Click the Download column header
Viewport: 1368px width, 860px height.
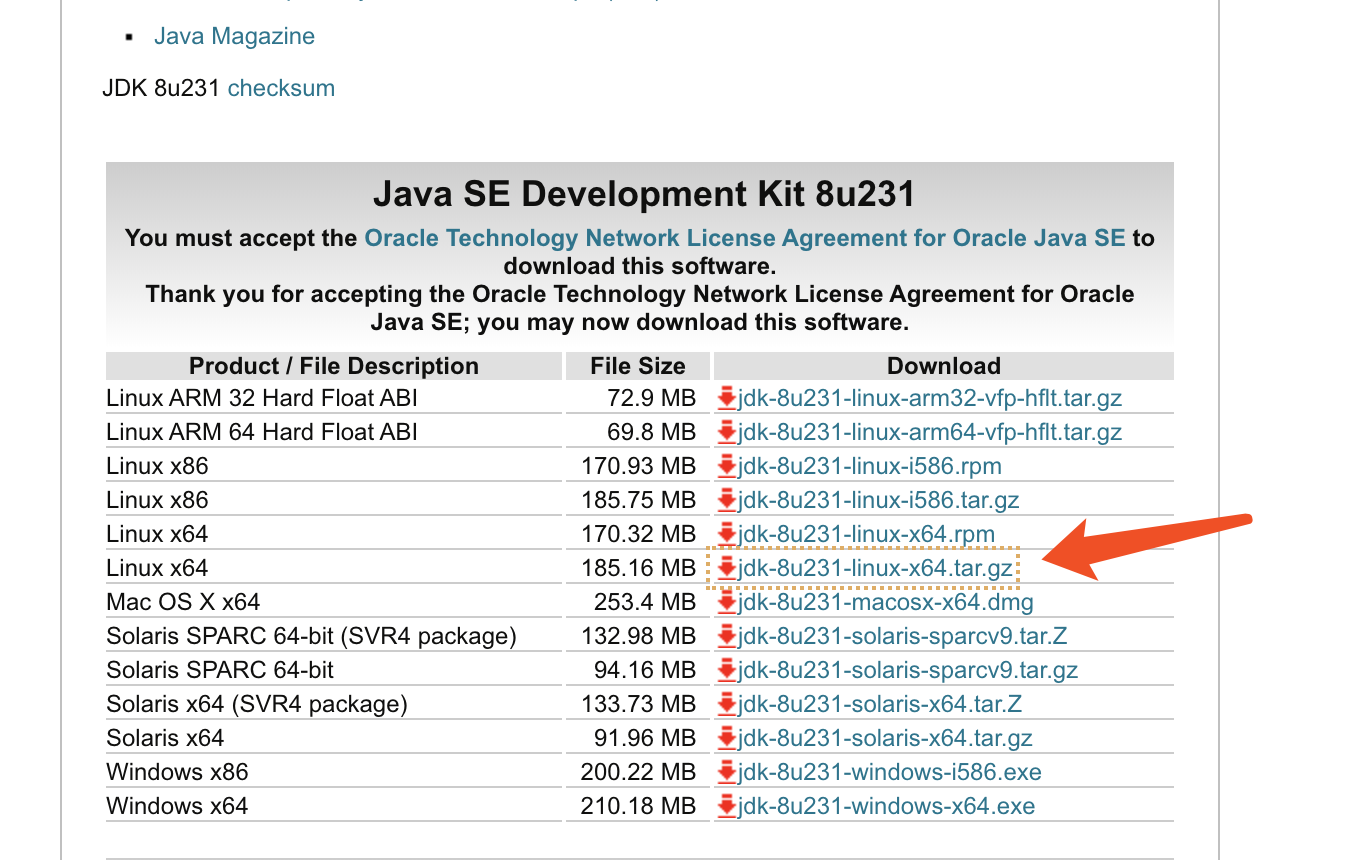pyautogui.click(x=942, y=365)
